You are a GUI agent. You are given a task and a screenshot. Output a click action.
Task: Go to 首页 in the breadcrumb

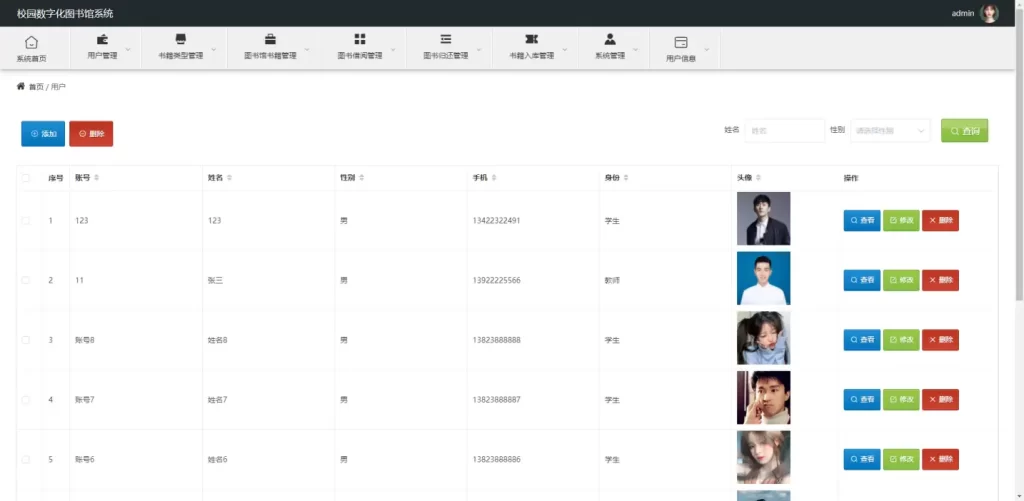[36, 87]
